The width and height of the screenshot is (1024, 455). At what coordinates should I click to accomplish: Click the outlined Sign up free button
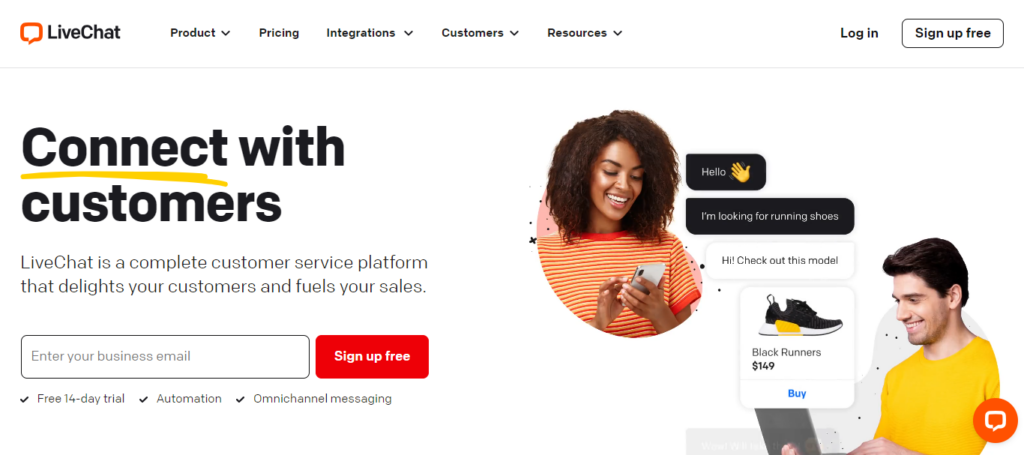tap(952, 33)
